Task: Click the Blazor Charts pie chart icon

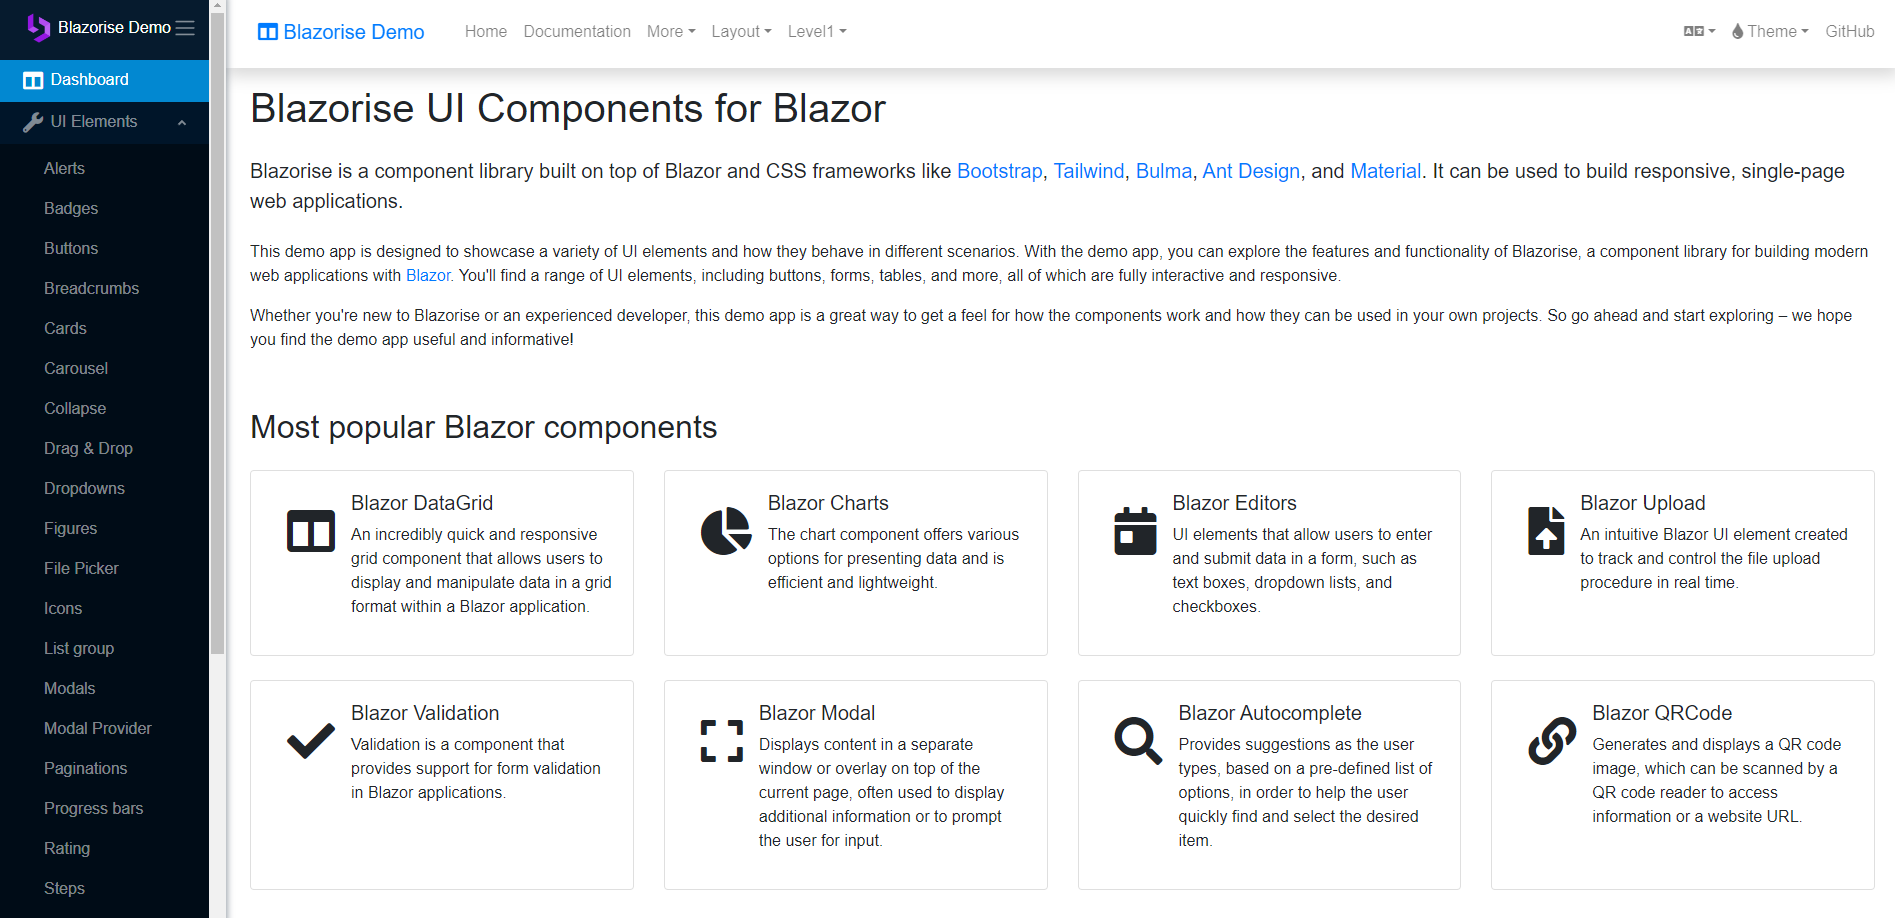Action: (x=726, y=532)
